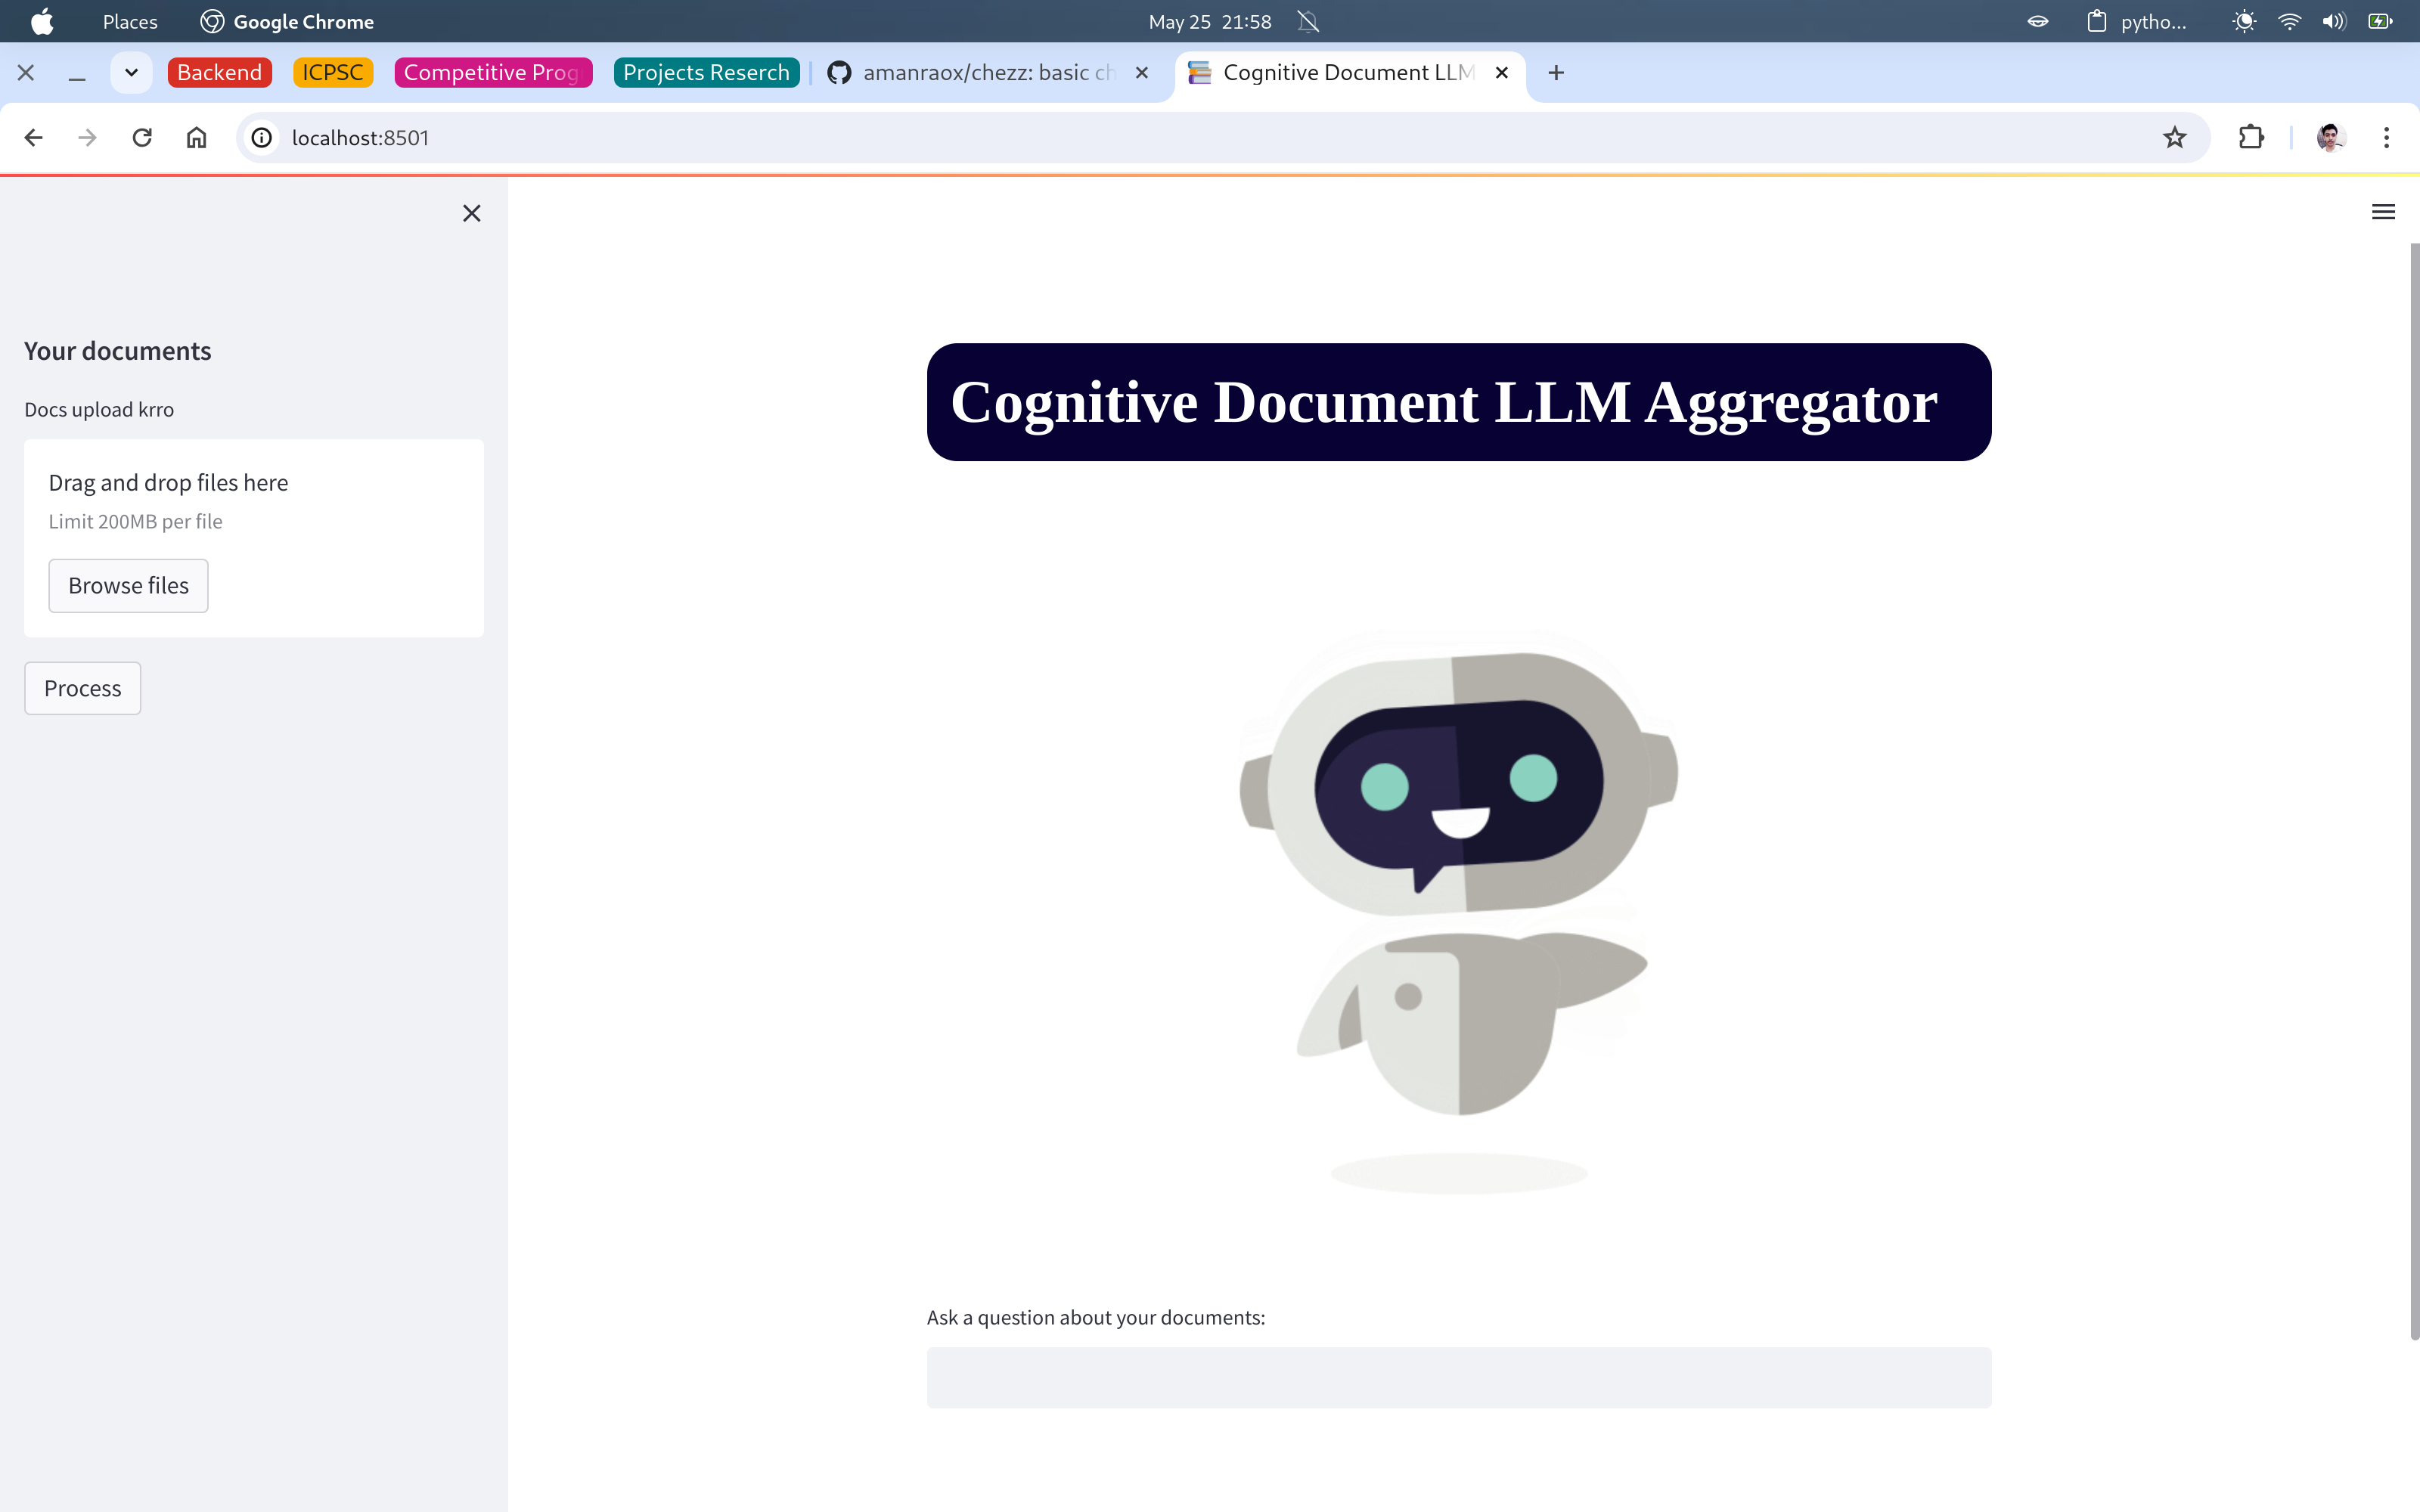The width and height of the screenshot is (2420, 1512).
Task: Close the sidebar with the X icon
Action: coord(472,213)
